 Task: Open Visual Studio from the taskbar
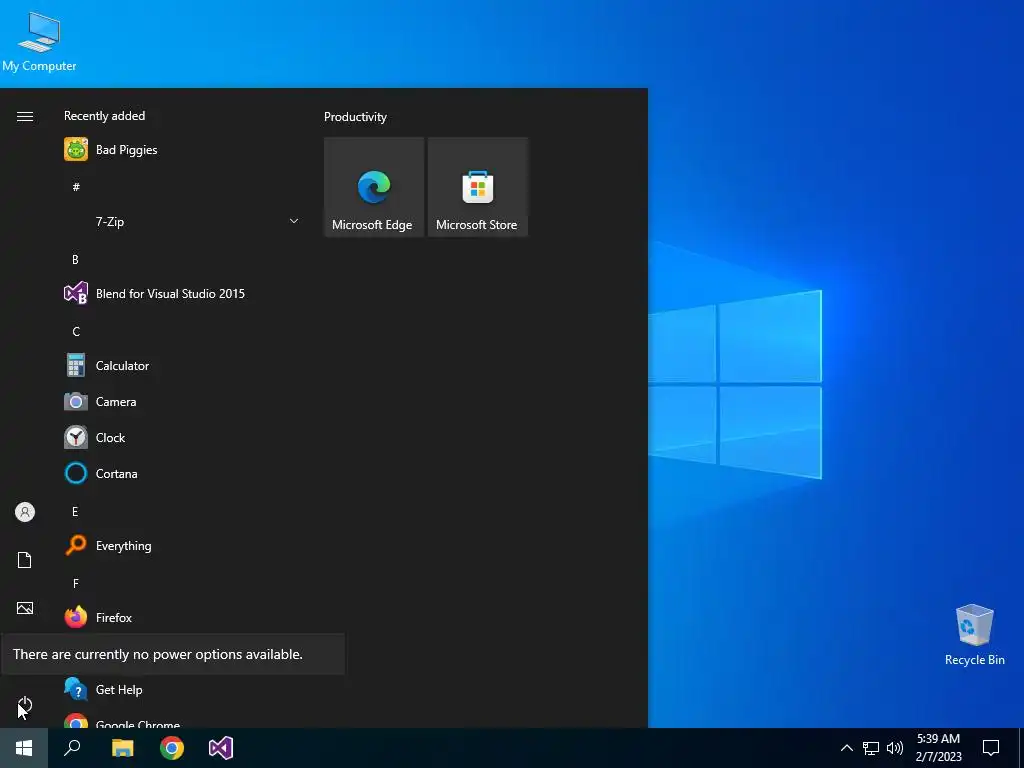[x=221, y=748]
